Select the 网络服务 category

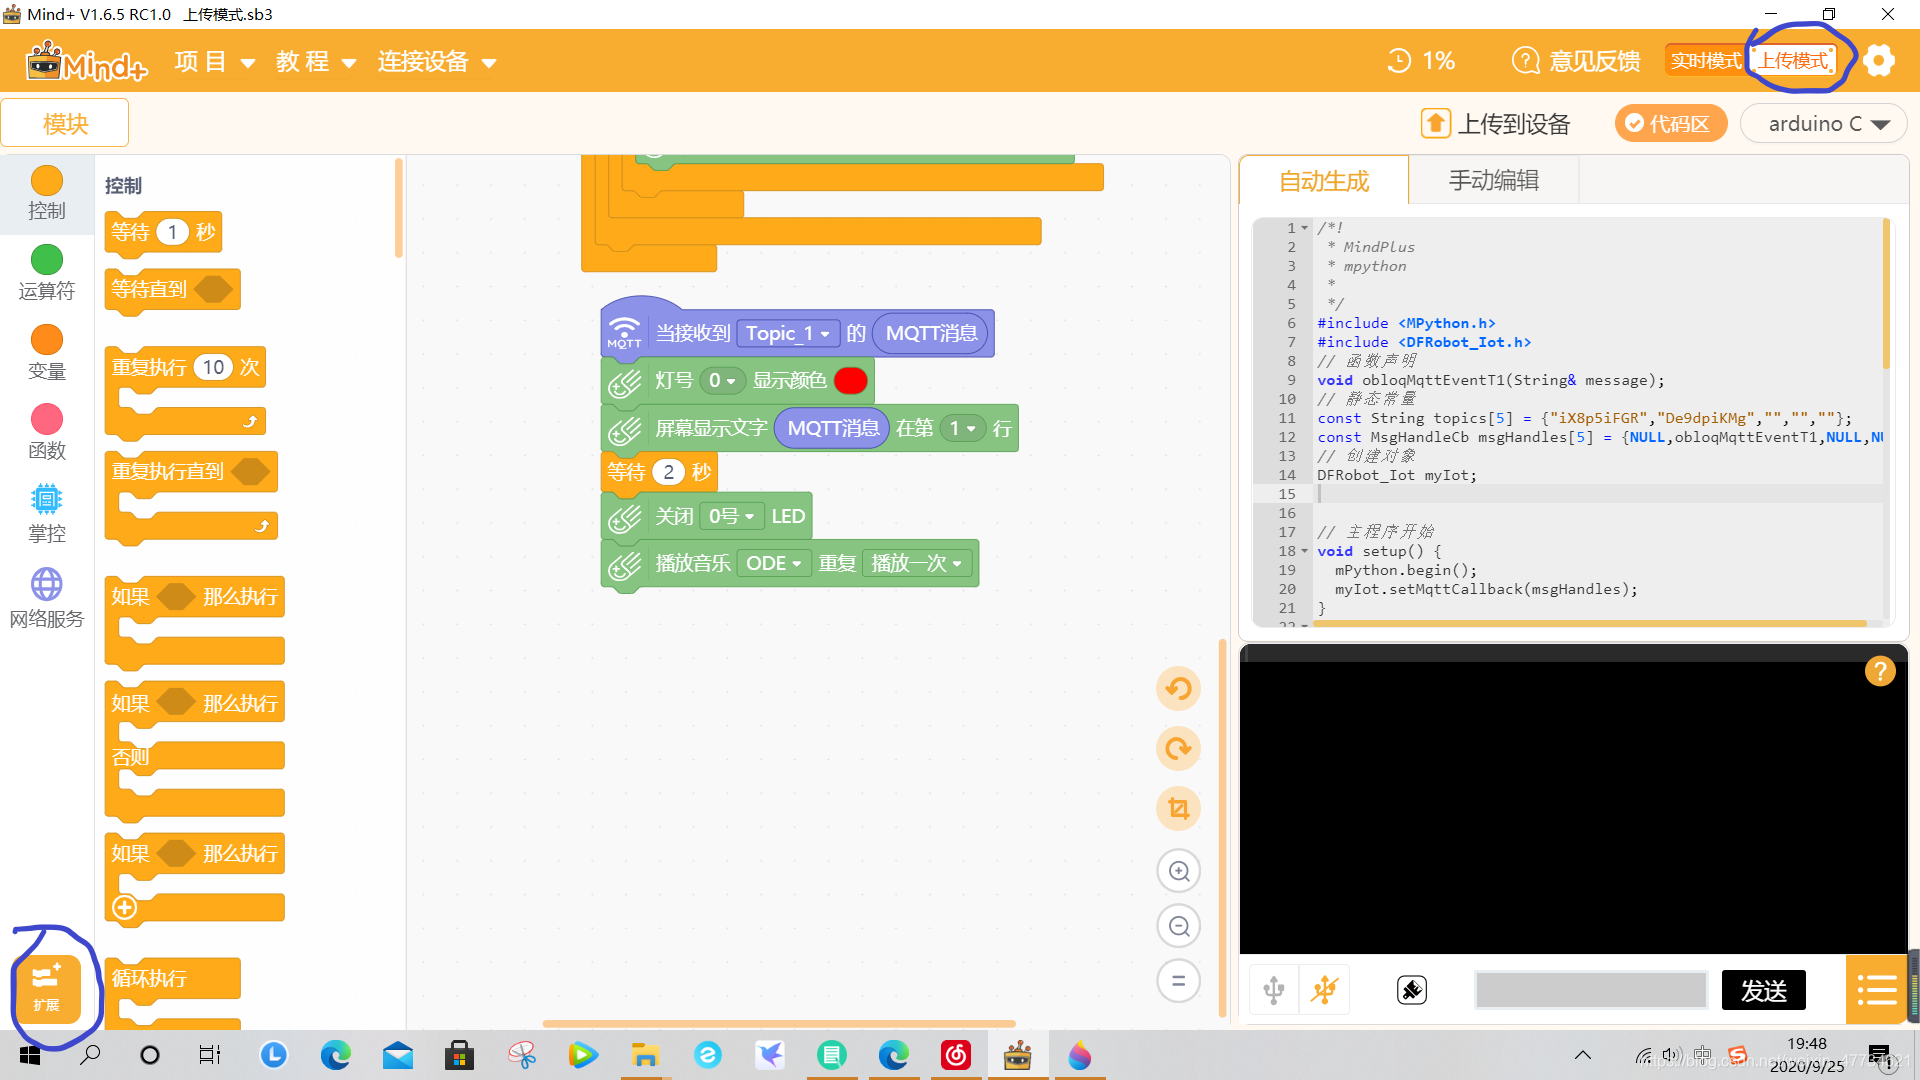click(x=47, y=599)
